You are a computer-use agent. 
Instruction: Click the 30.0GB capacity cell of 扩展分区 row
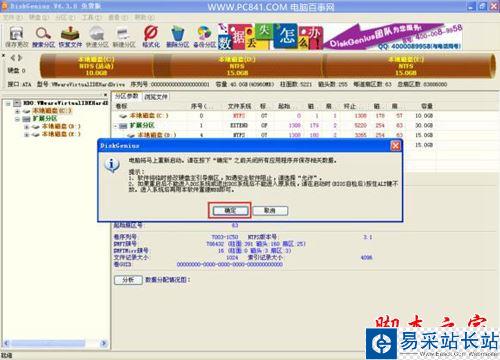[424, 126]
